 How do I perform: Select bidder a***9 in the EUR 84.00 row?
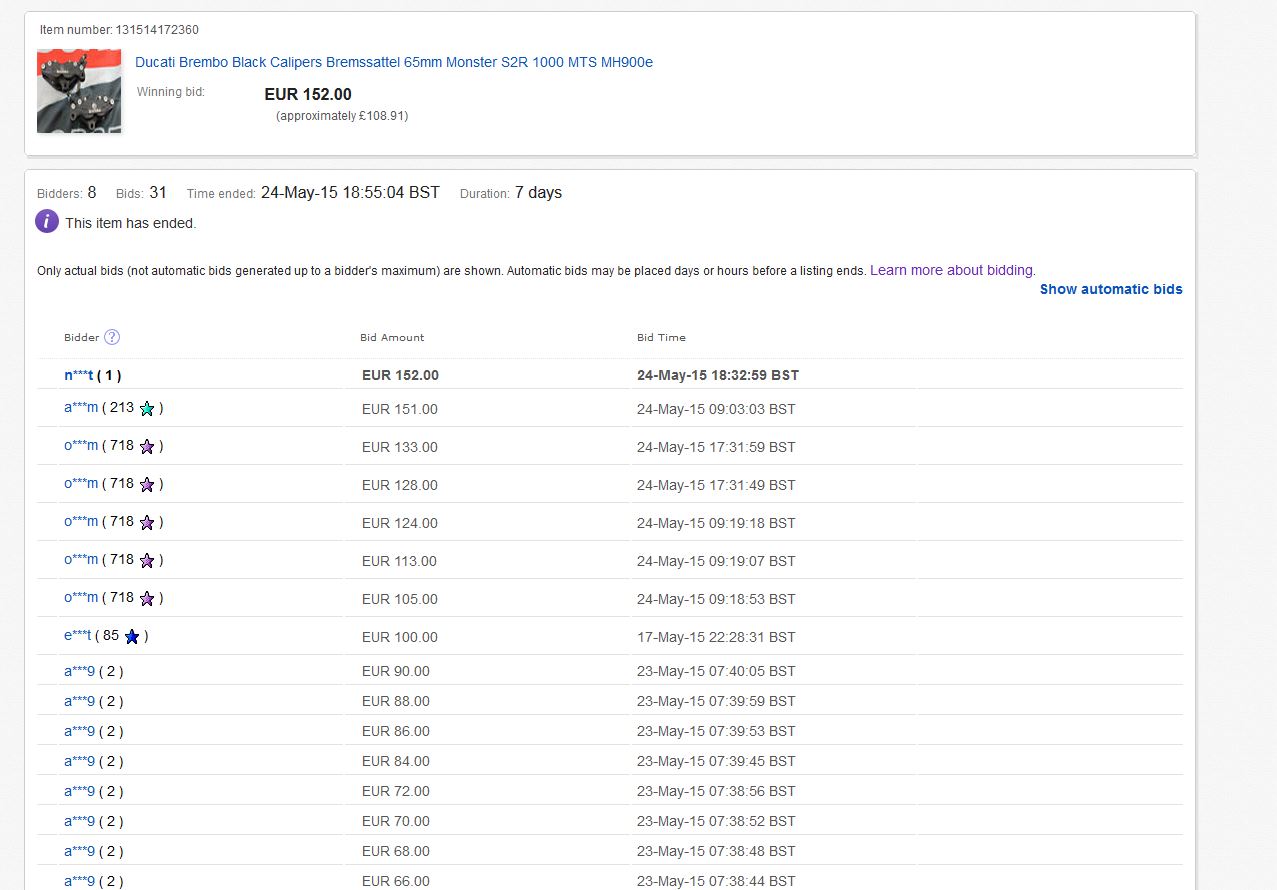[79, 761]
